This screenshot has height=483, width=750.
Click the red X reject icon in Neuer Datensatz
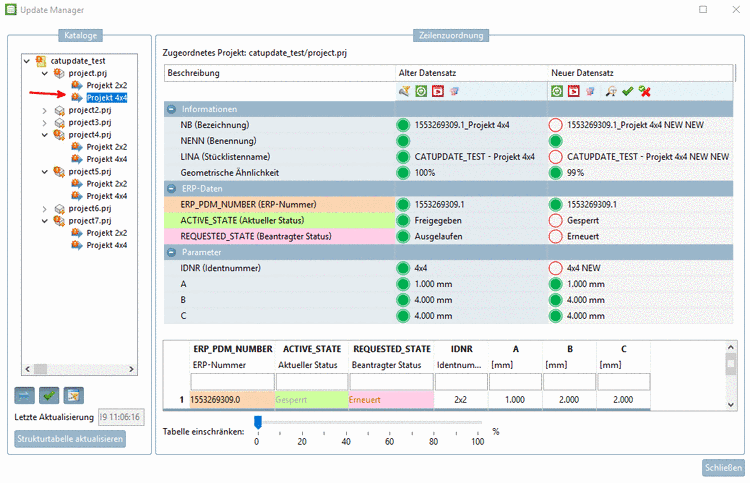click(x=645, y=91)
